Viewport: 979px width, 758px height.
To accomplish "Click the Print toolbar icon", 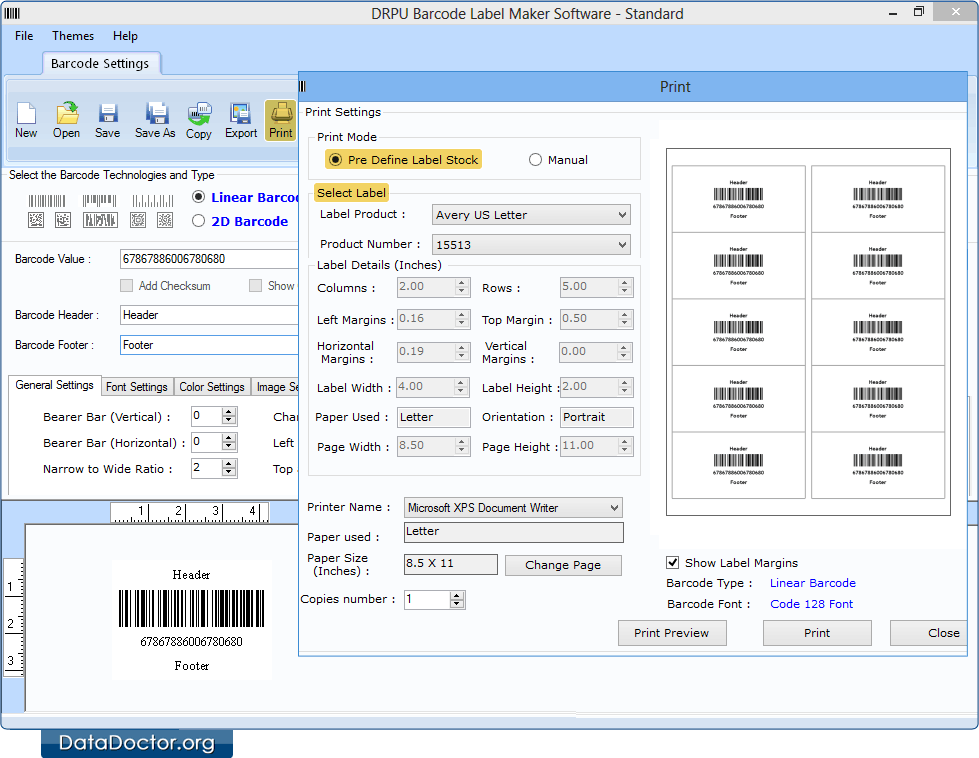I will coord(280,121).
